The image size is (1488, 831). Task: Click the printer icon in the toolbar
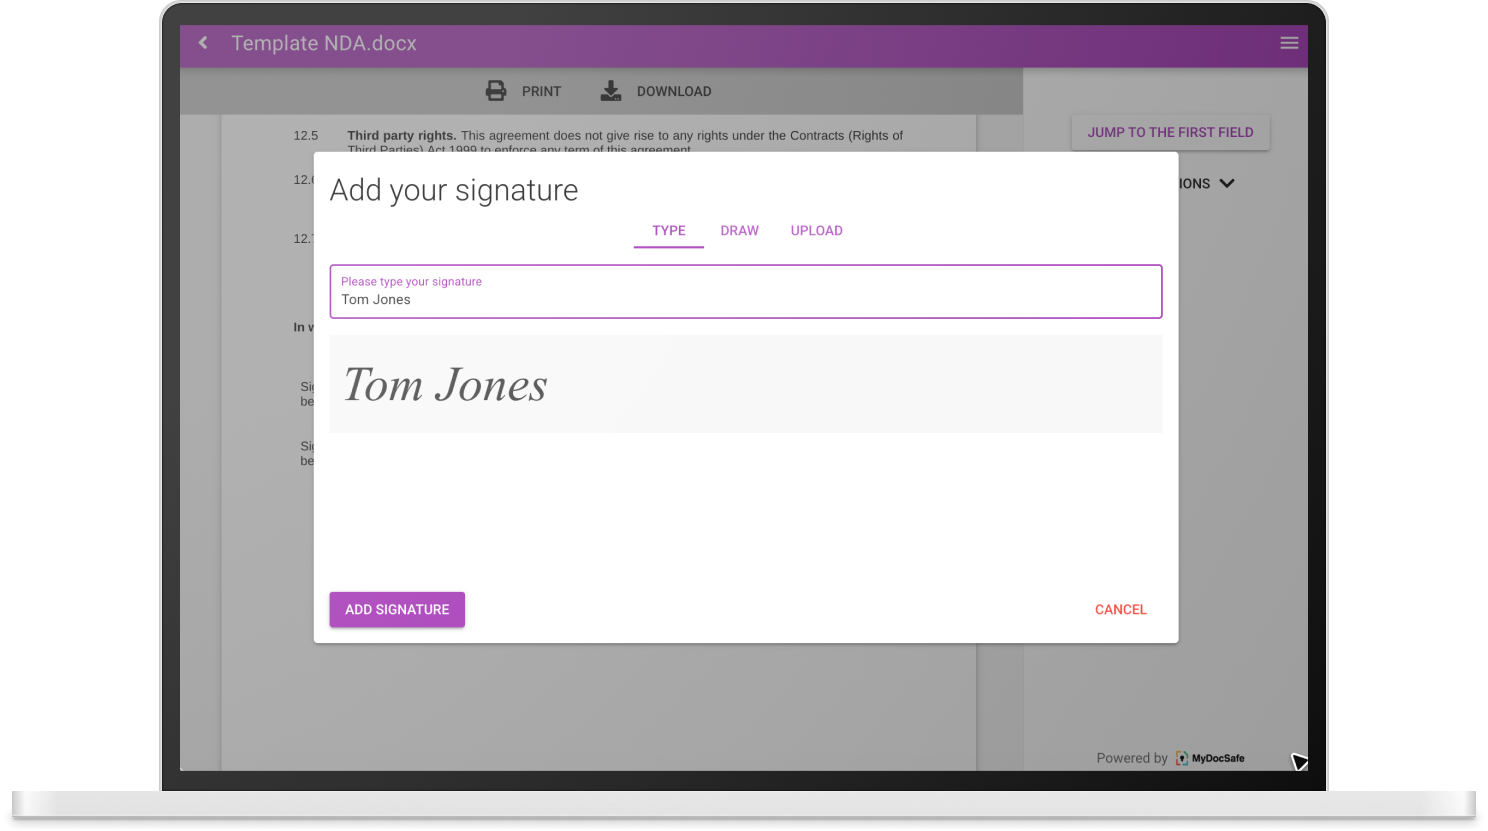click(496, 90)
